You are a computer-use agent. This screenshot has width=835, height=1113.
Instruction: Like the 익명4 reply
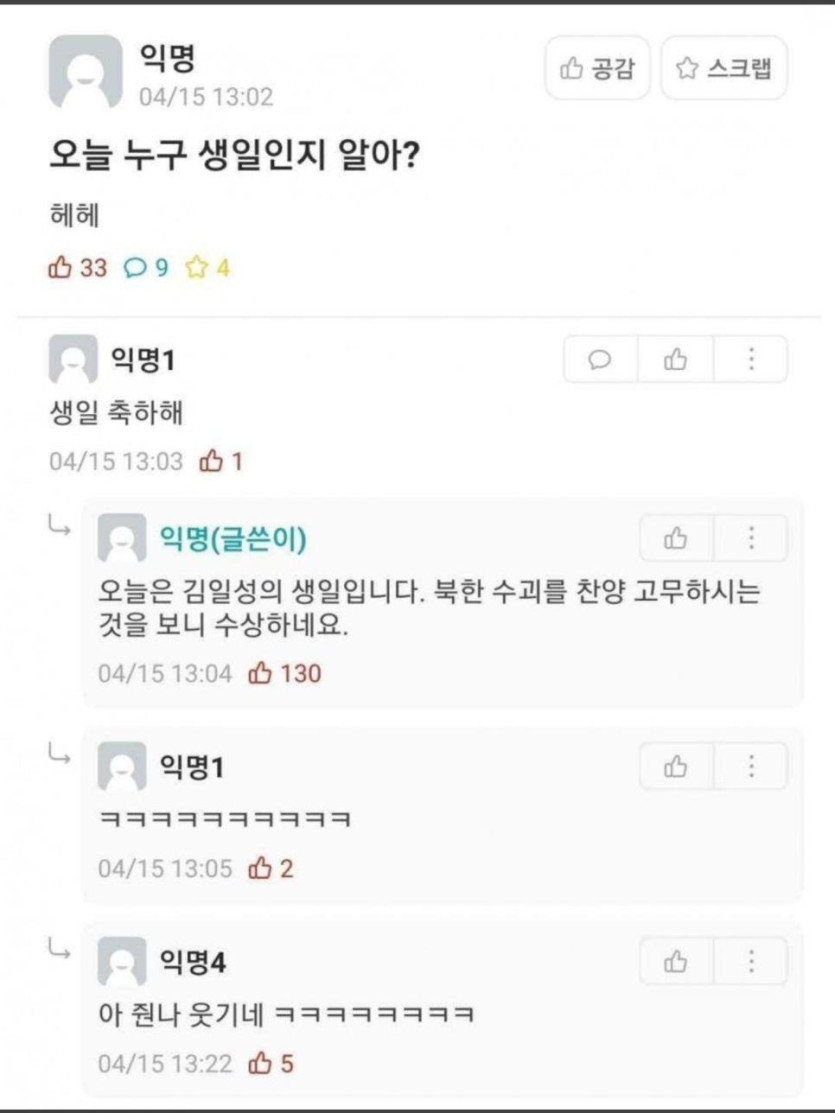(x=676, y=962)
